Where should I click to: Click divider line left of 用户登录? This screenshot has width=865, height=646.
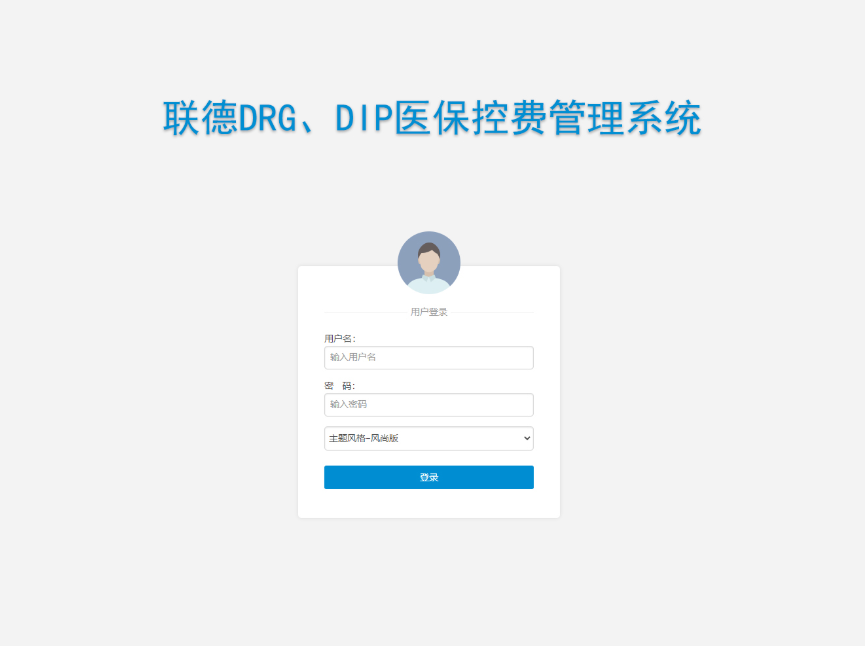365,312
